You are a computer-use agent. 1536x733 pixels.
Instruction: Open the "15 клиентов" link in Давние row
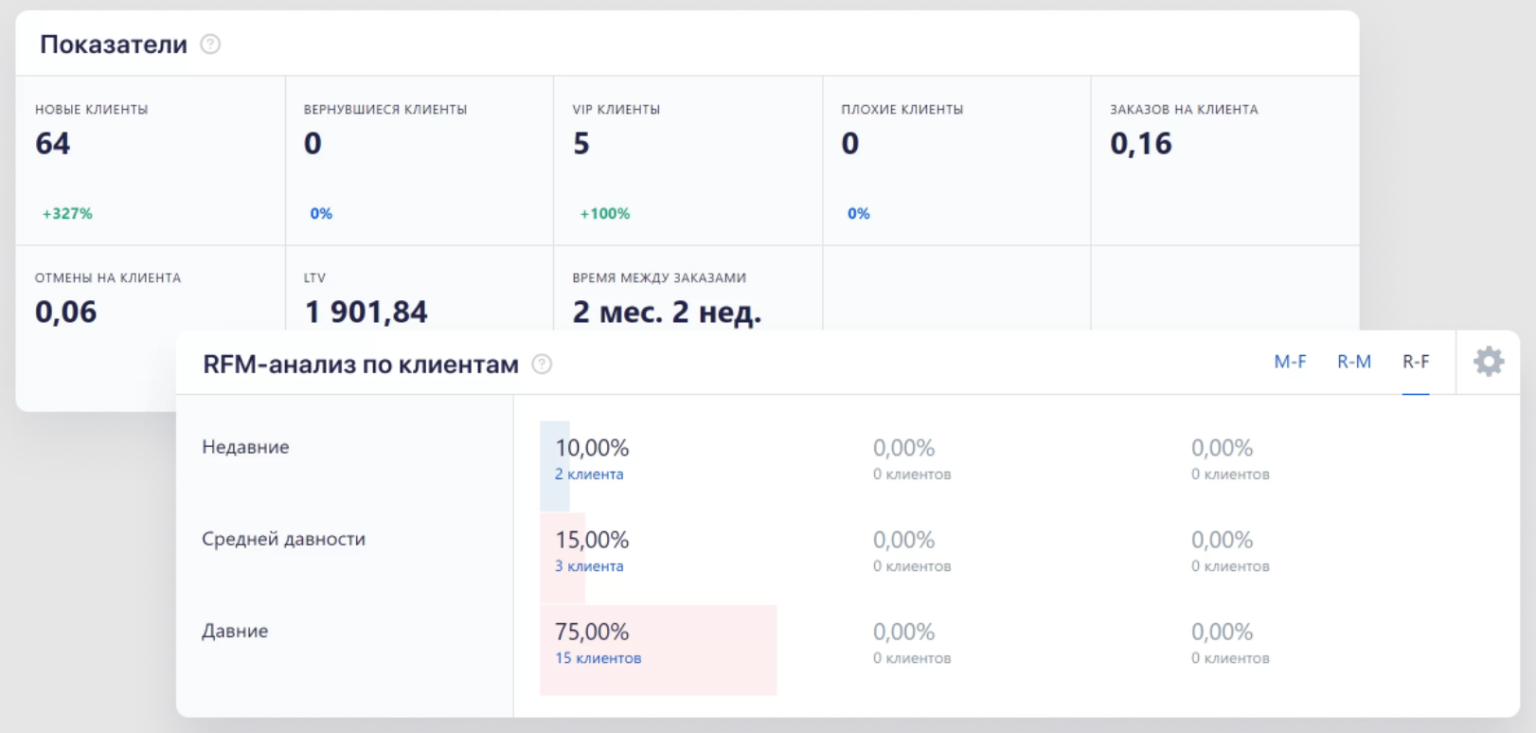(x=598, y=658)
